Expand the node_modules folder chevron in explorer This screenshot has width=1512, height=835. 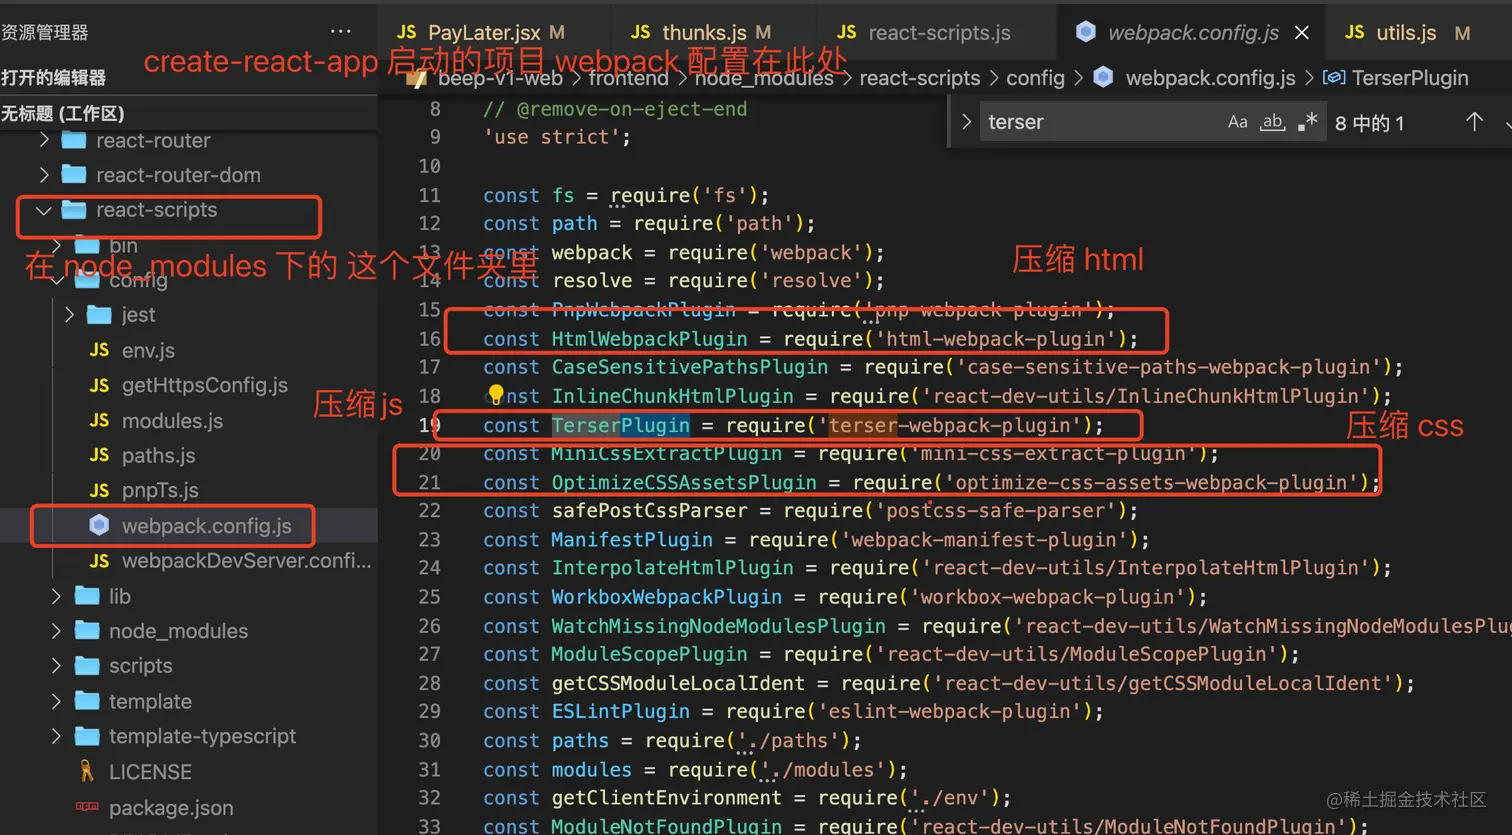tap(56, 631)
